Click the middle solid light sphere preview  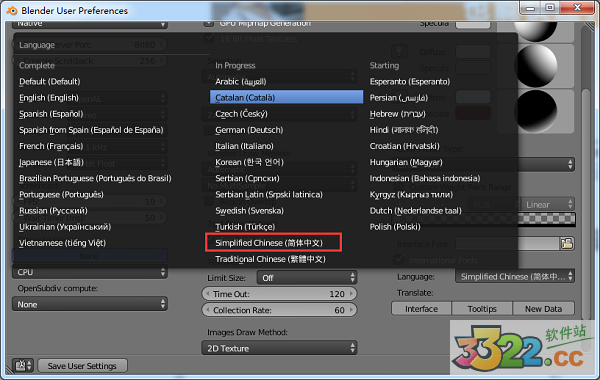(x=536, y=65)
